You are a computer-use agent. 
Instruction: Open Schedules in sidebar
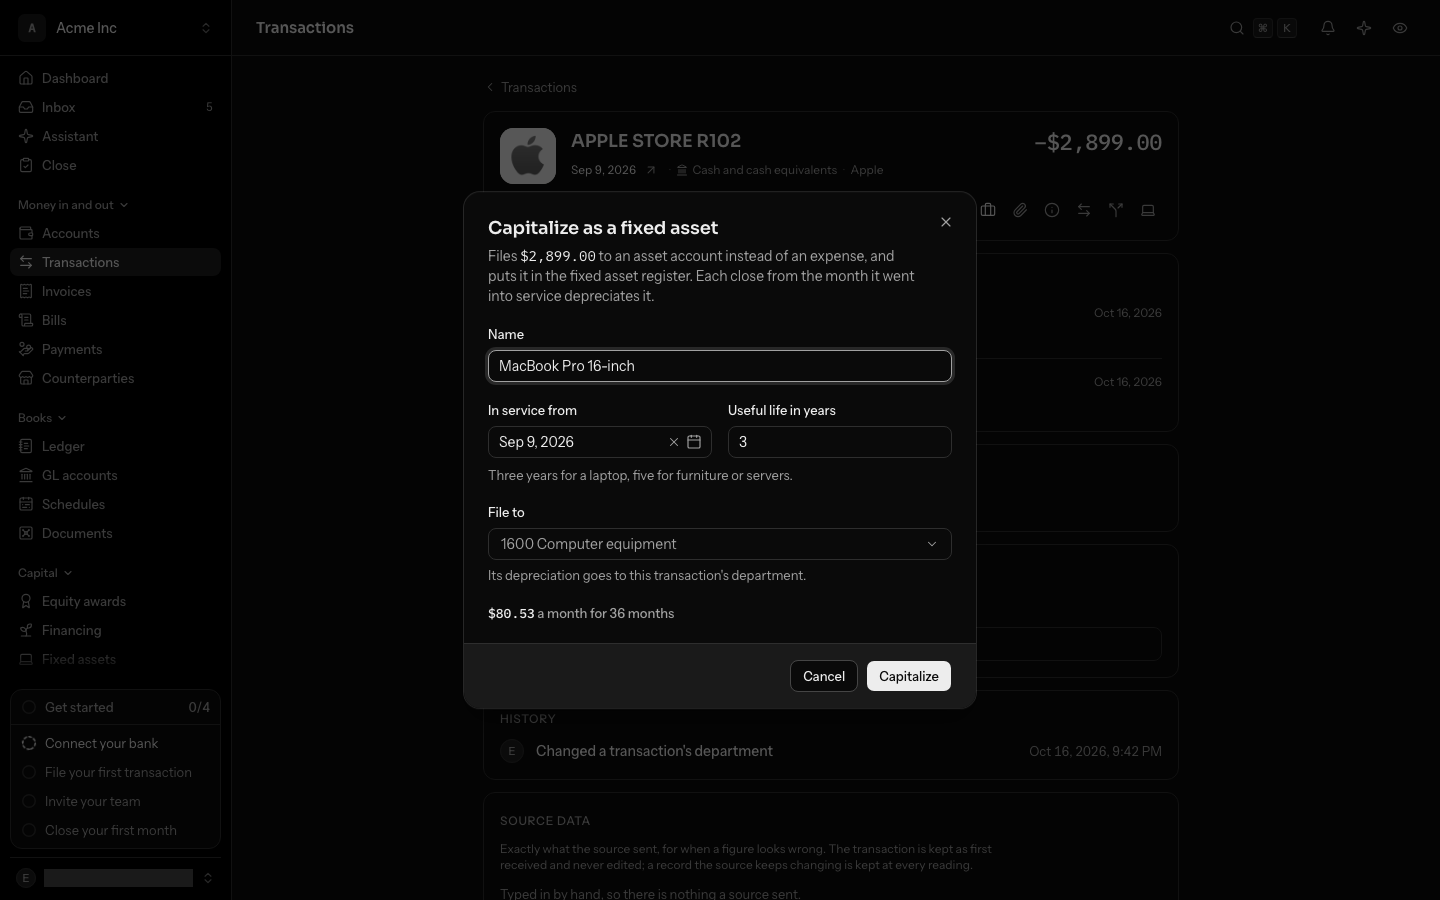pos(115,504)
